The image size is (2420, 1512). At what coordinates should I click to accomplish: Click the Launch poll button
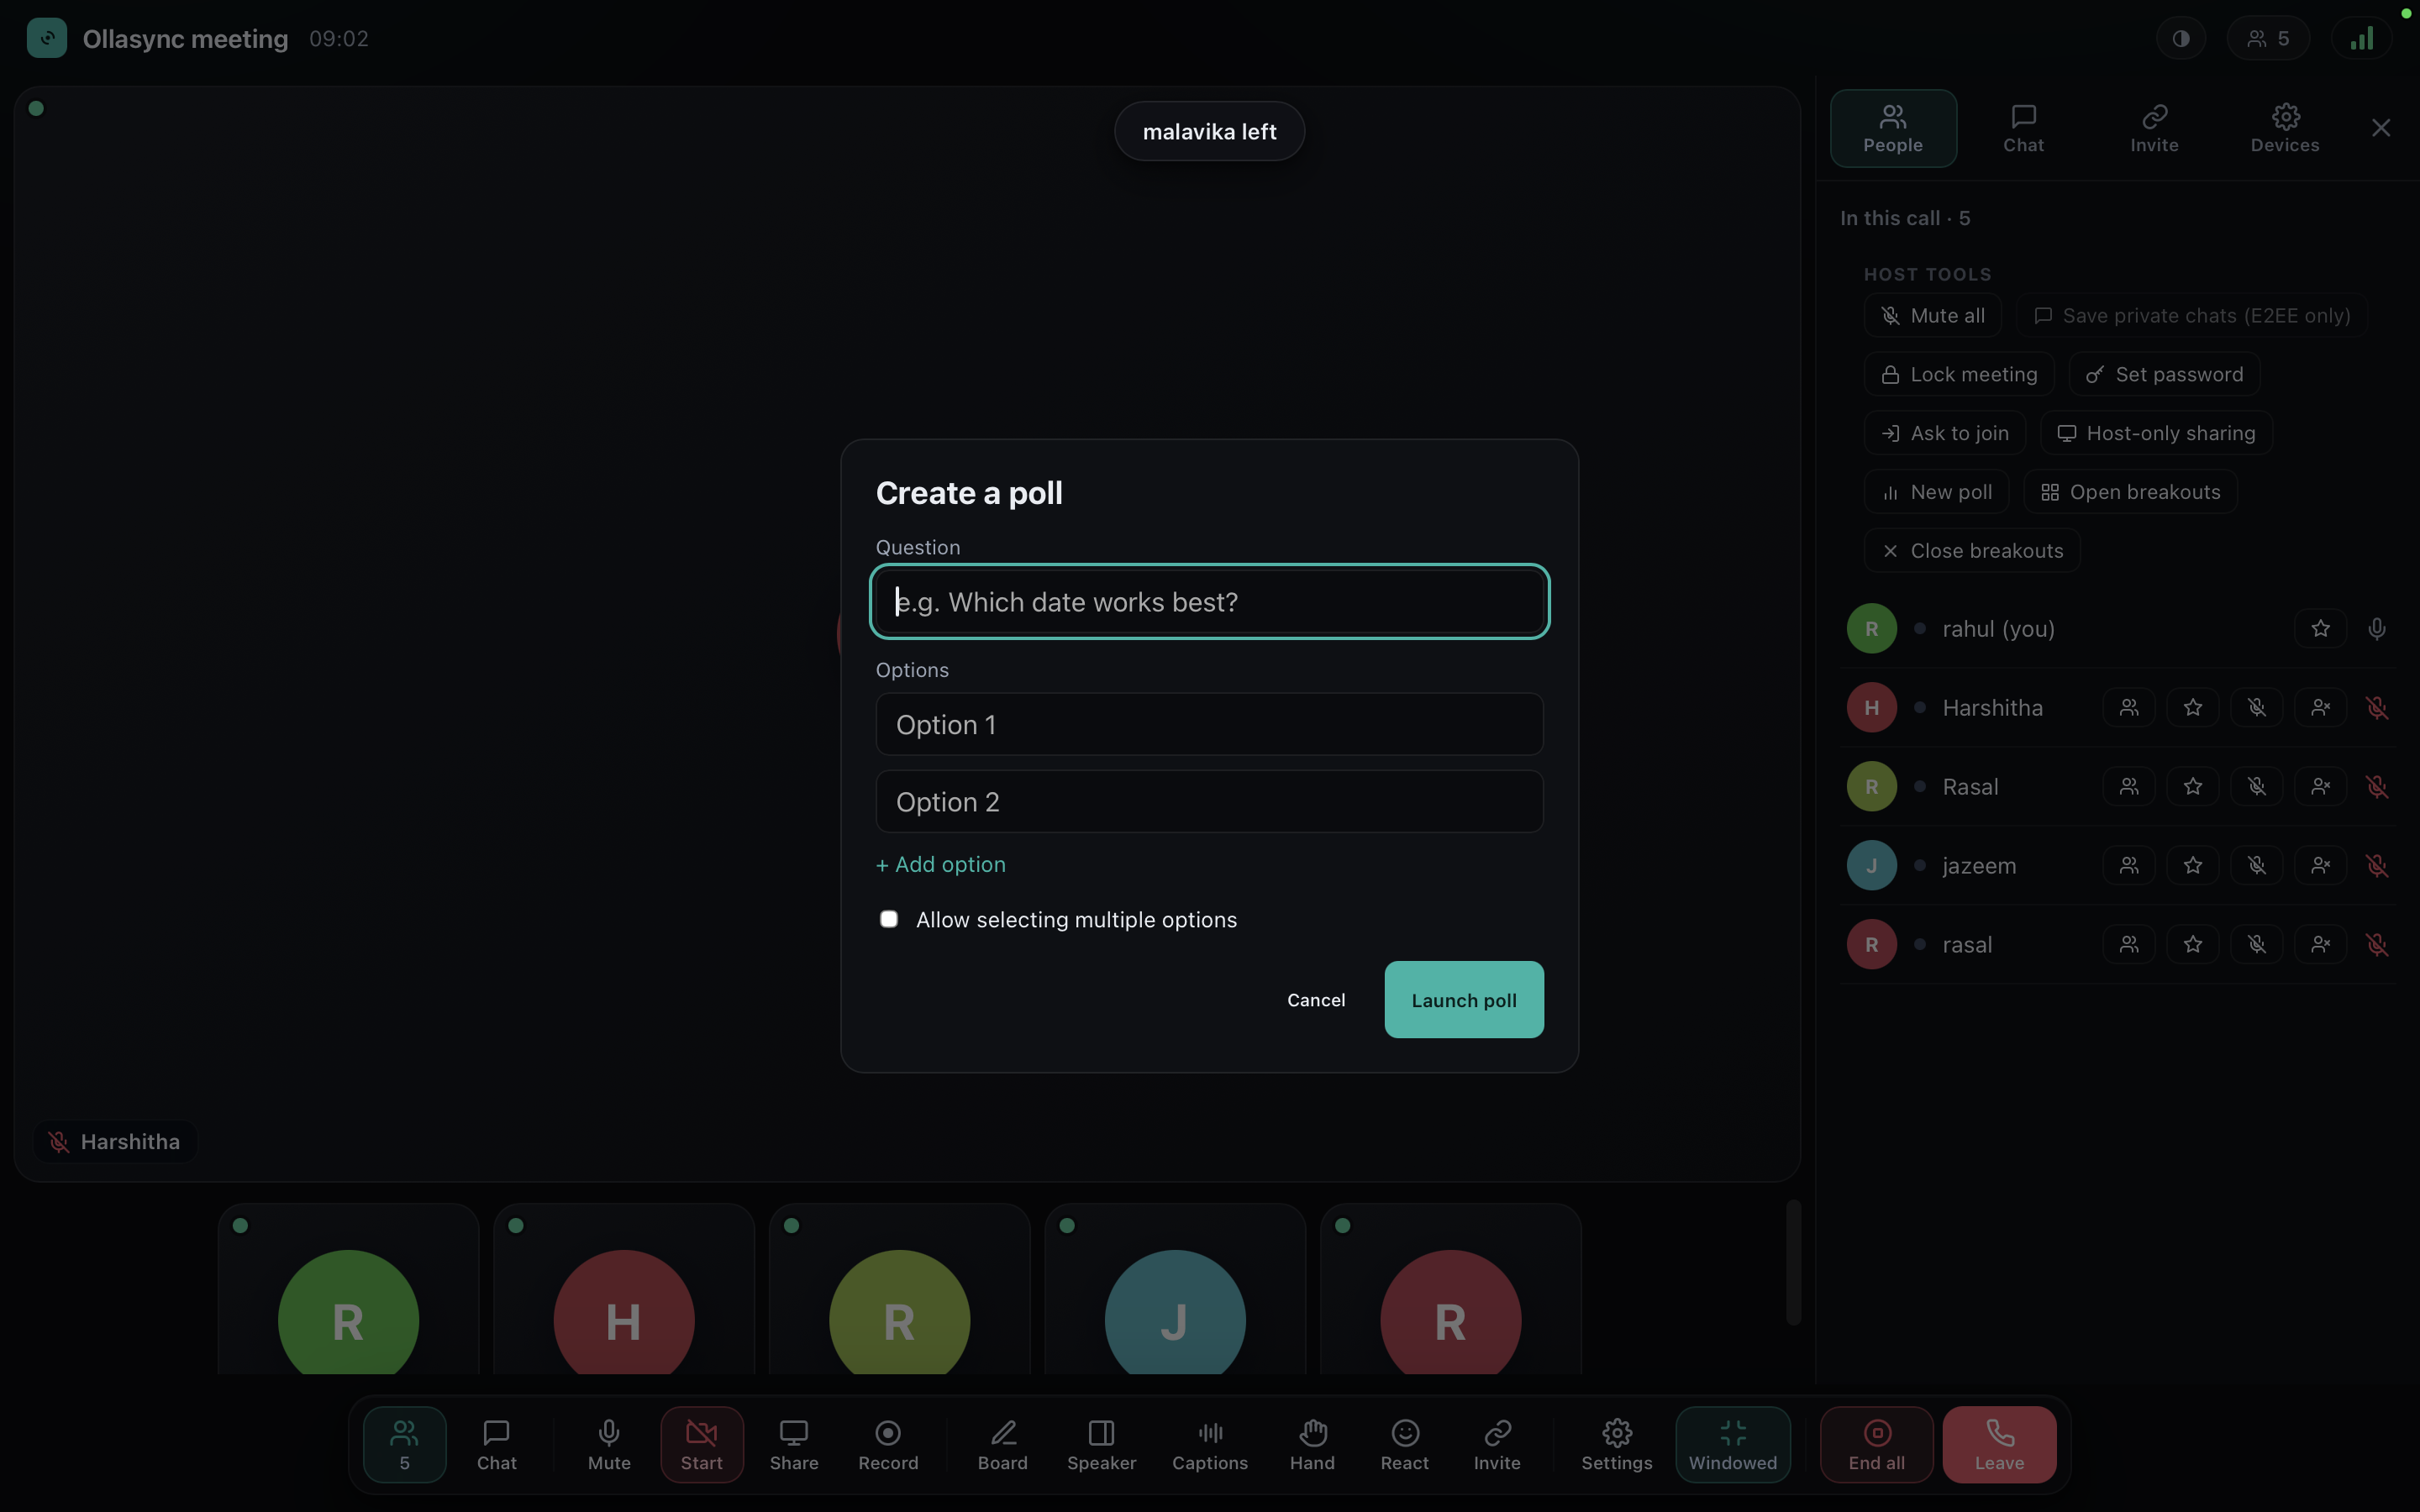1463,1000
